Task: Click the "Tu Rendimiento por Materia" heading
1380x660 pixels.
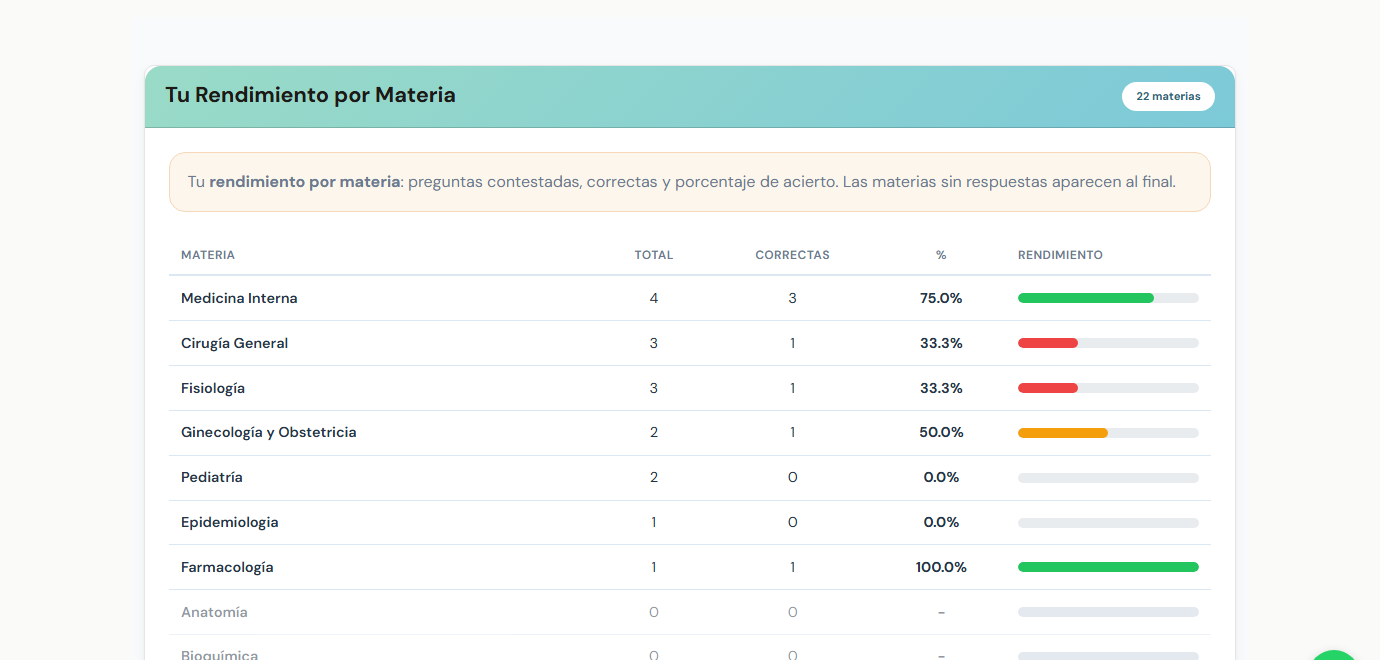Action: point(310,96)
